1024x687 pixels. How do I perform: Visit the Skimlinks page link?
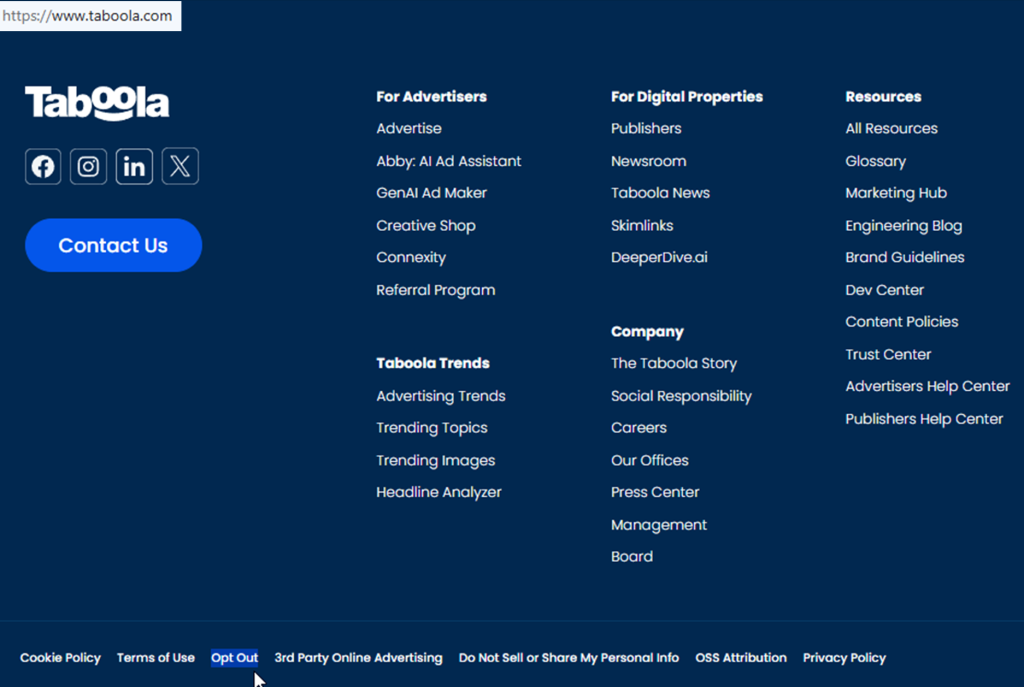click(642, 225)
